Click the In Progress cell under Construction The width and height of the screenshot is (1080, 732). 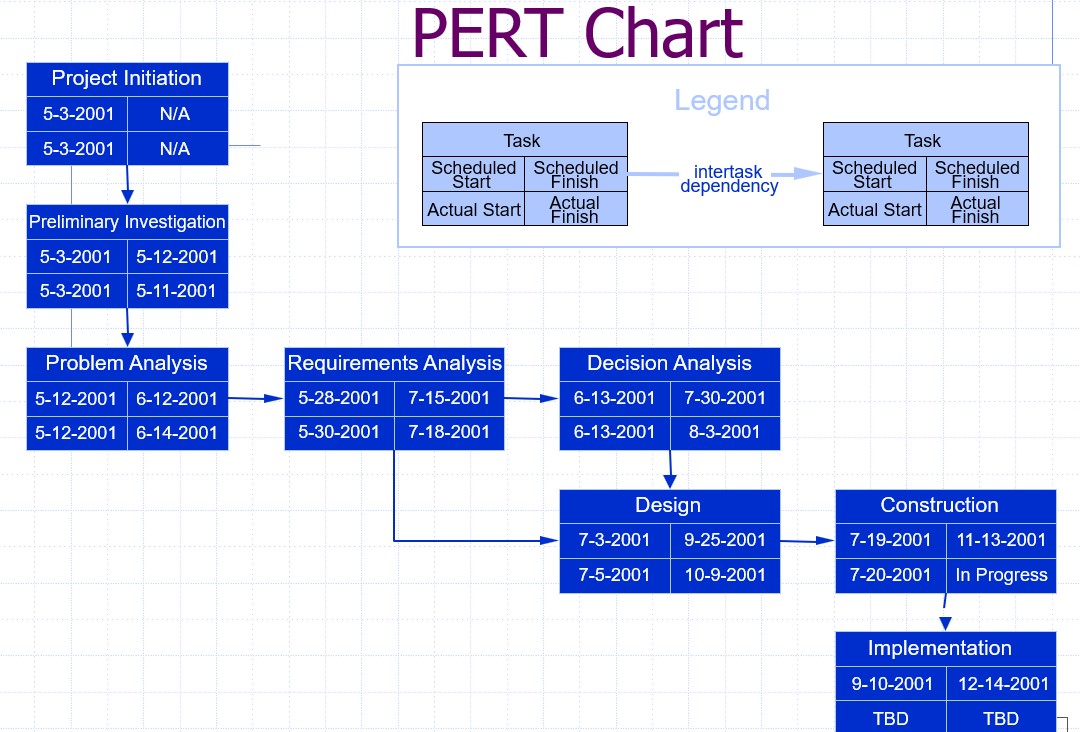pos(1001,575)
